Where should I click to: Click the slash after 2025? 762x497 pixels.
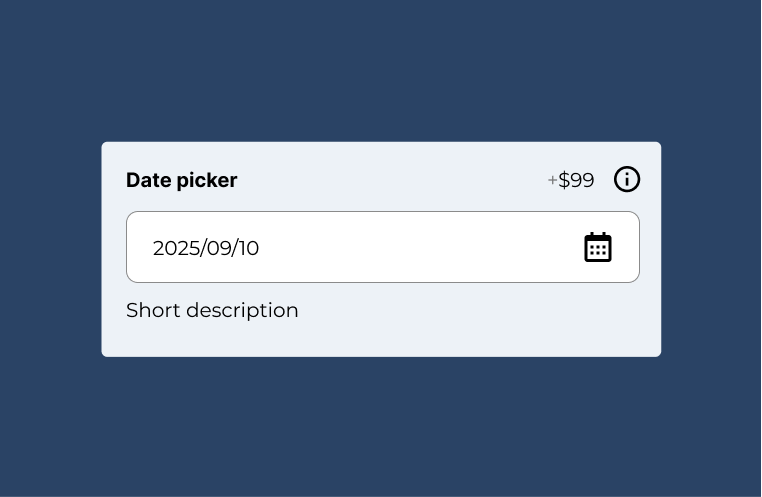[x=203, y=248]
